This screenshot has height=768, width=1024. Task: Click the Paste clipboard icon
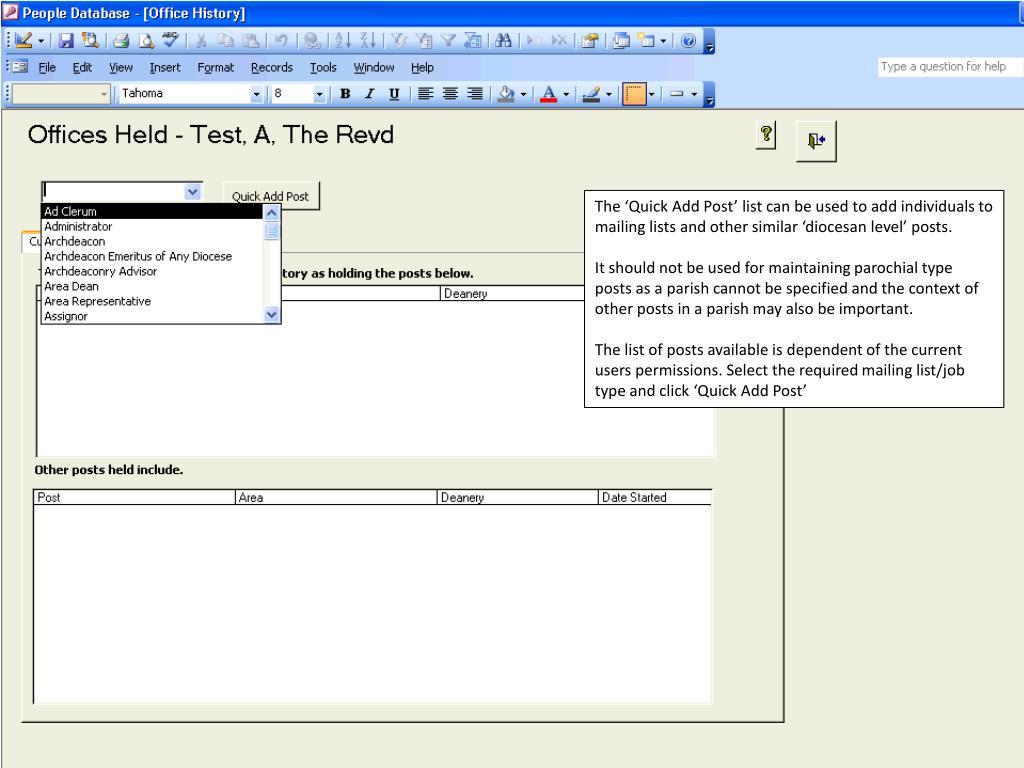pos(251,40)
